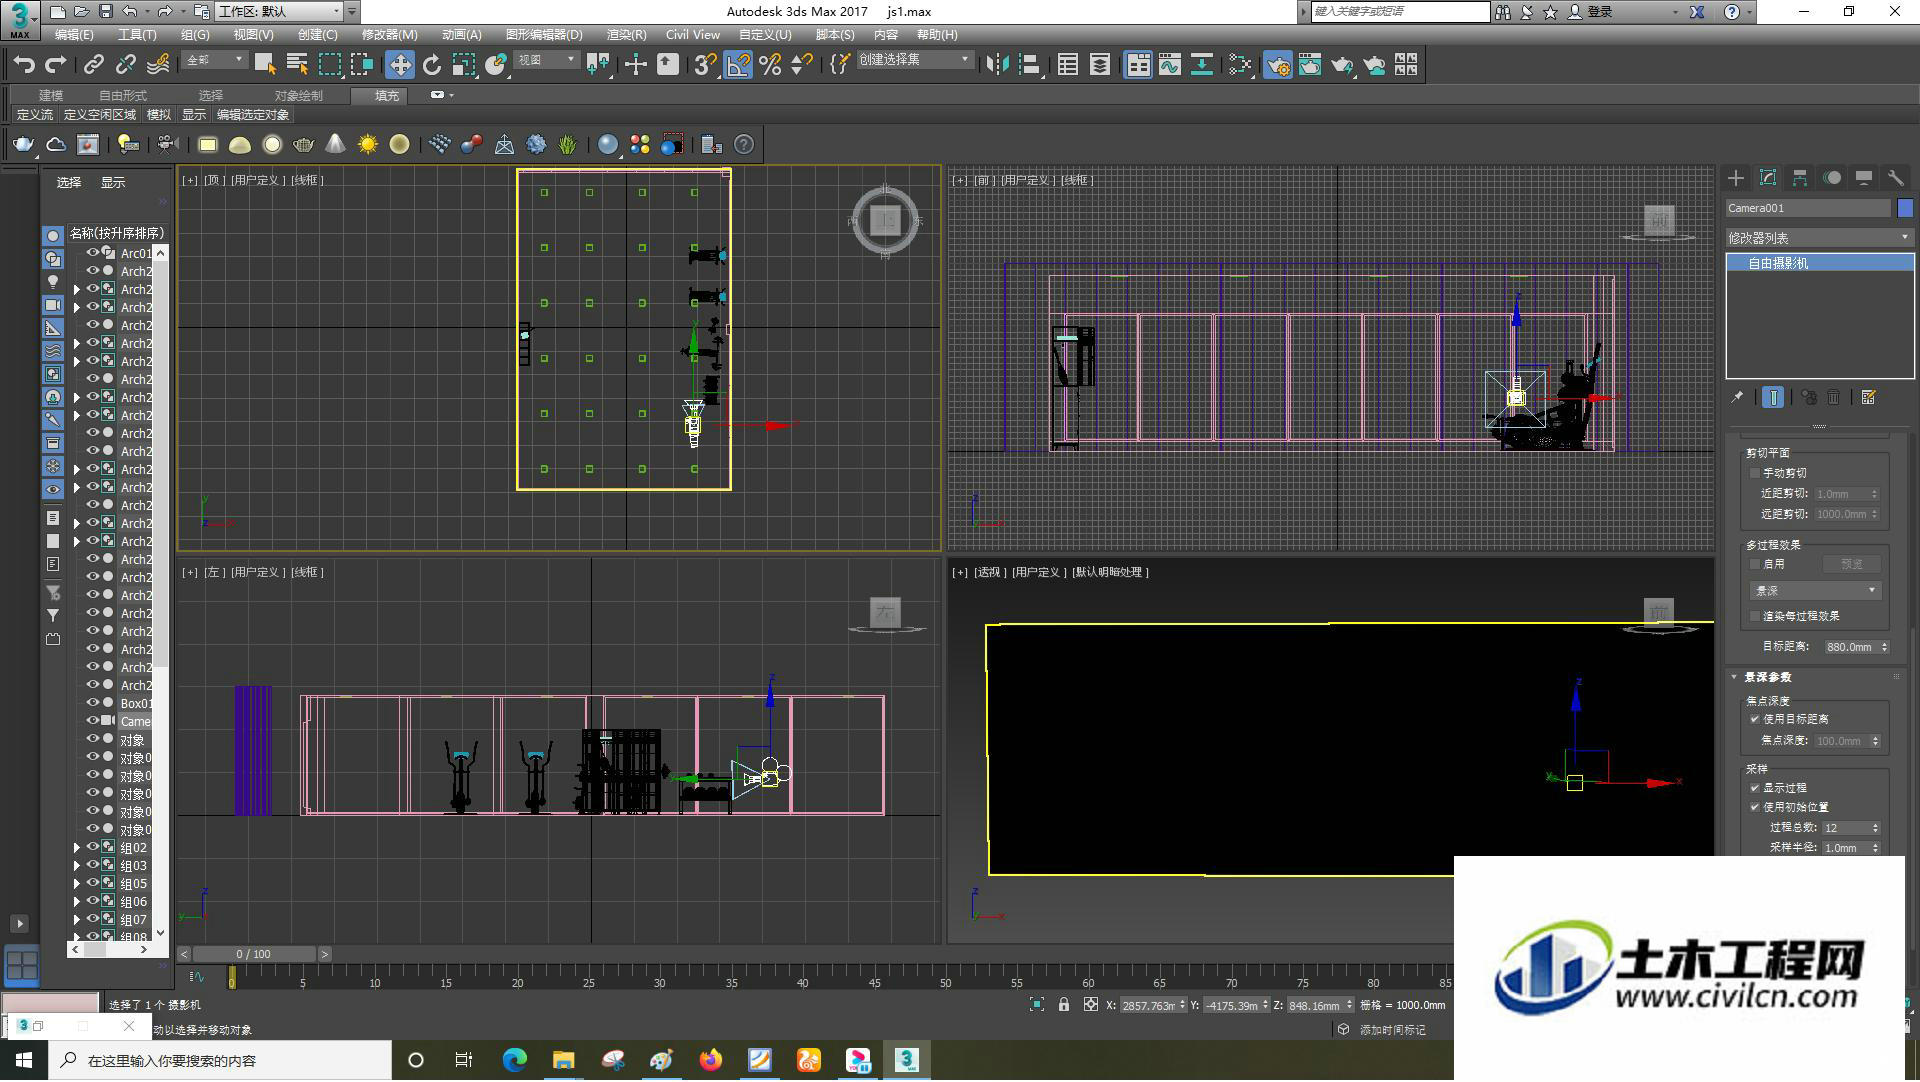This screenshot has height=1082, width=1920.
Task: Open the 工作区: 默认 workspace dropdown
Action: coord(279,11)
